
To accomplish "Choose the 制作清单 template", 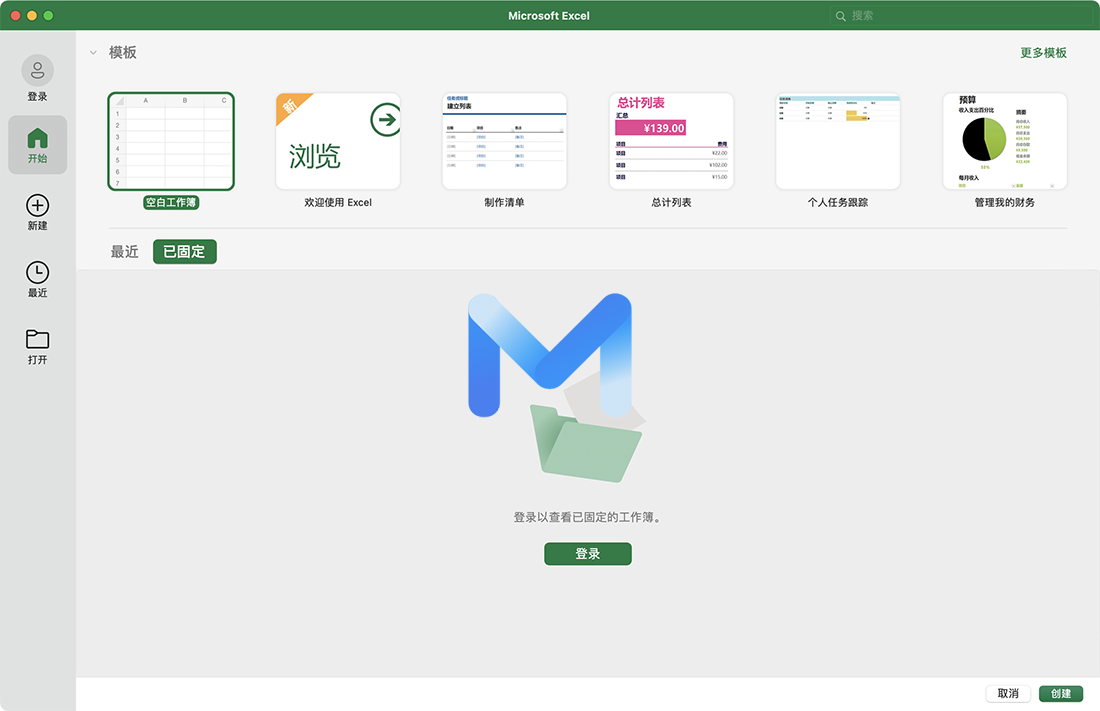I will tap(504, 141).
